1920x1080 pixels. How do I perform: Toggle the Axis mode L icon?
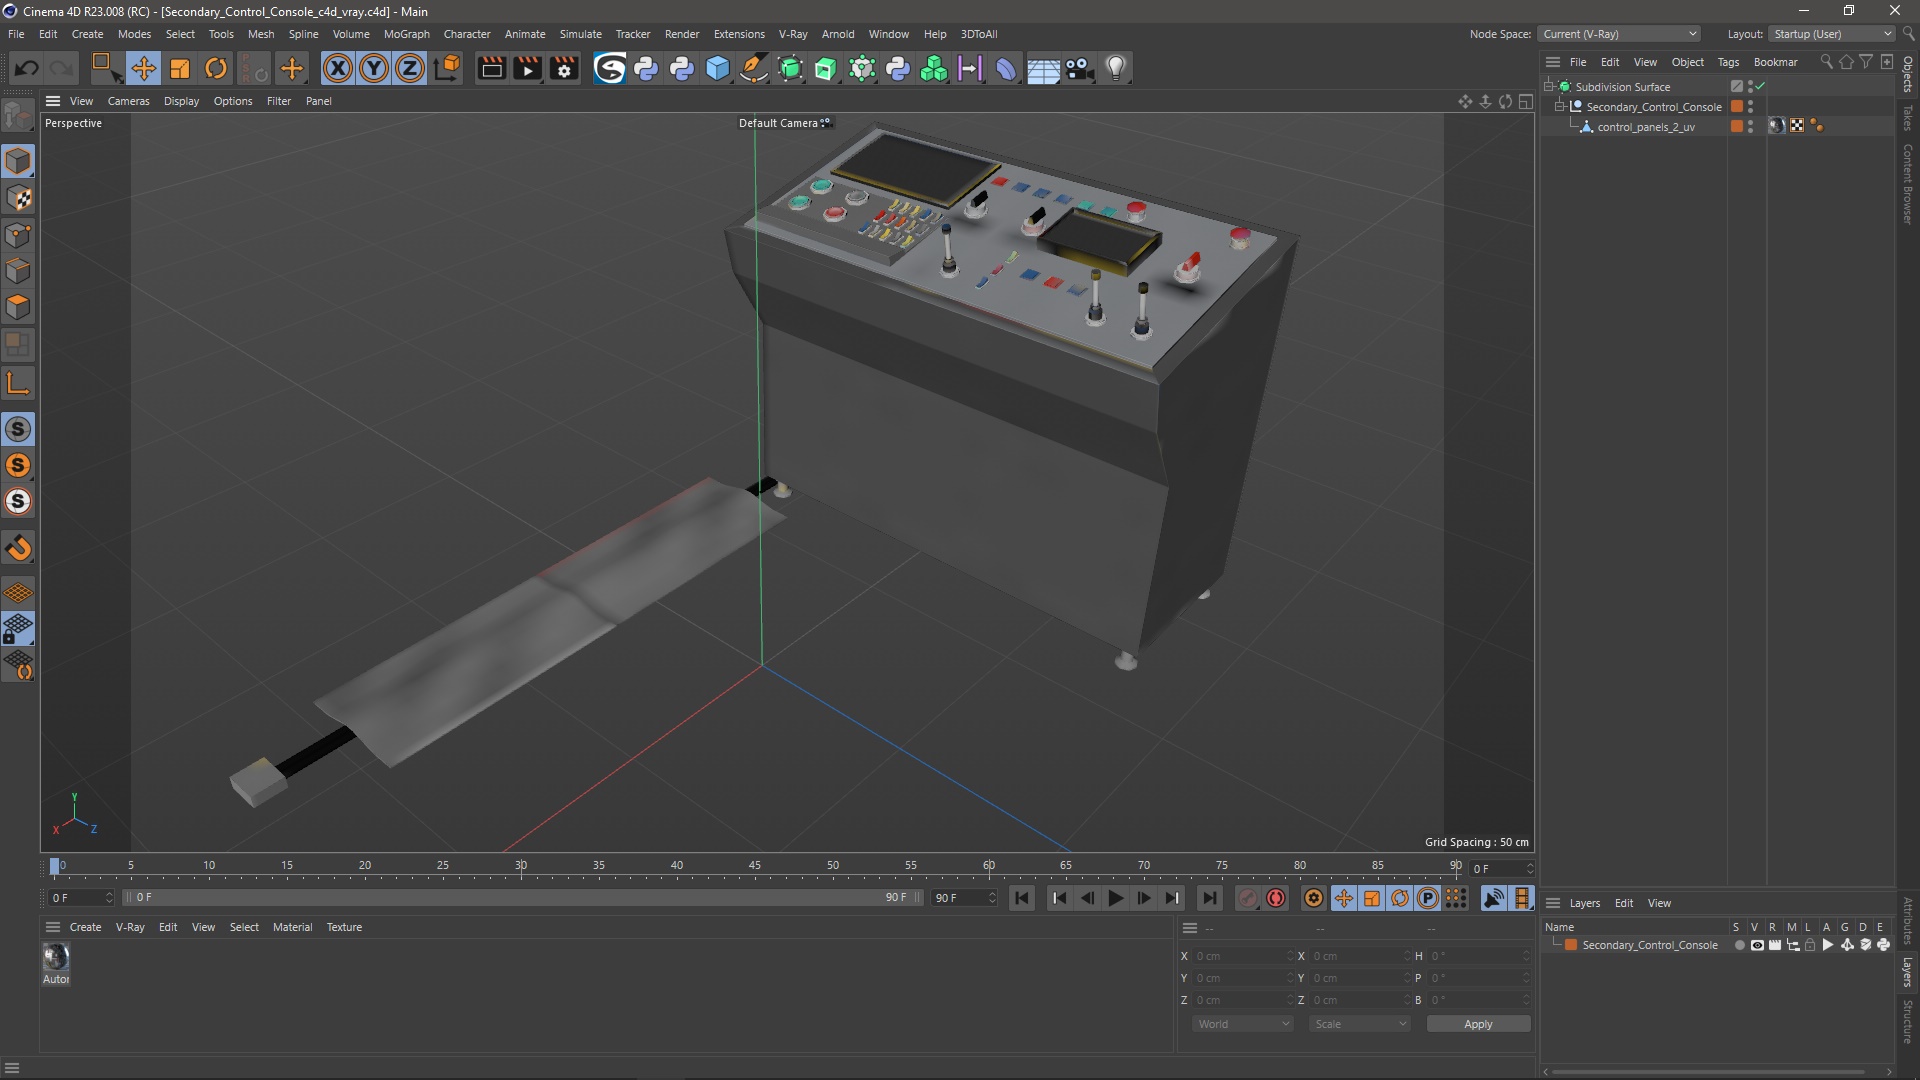coord(18,383)
